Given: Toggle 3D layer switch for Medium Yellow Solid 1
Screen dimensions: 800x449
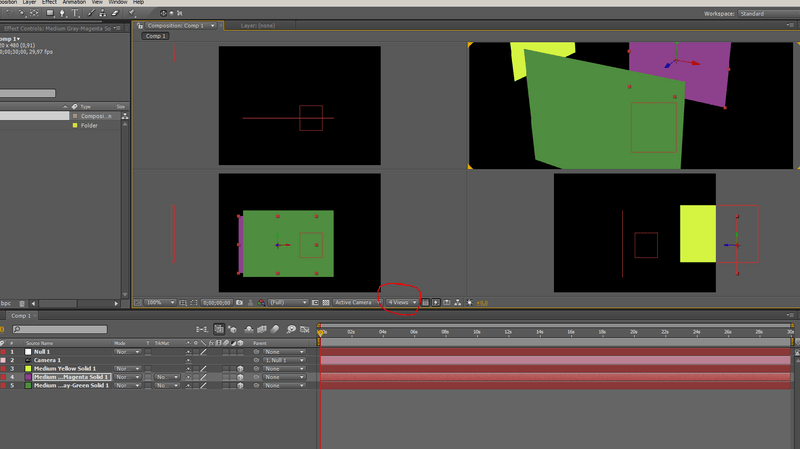Looking at the screenshot, I should 239,368.
